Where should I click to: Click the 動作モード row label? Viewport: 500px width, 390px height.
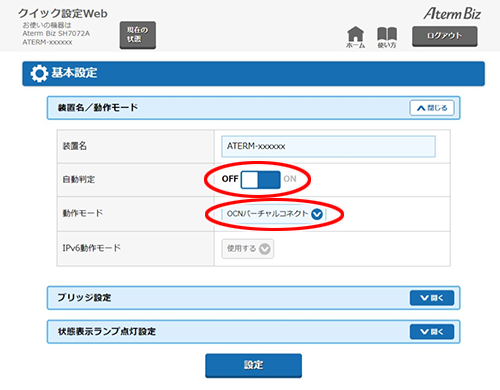83,213
